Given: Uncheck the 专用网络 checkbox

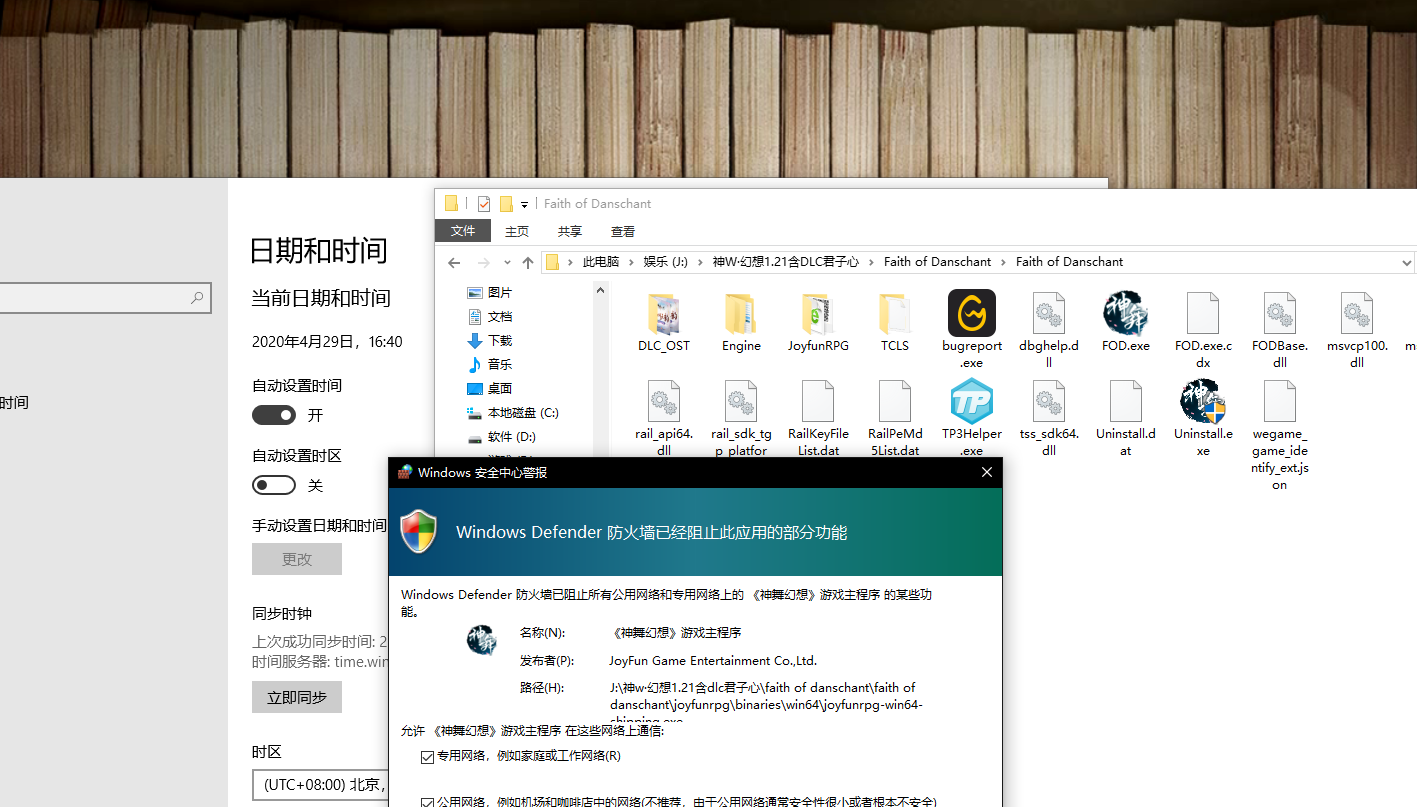Looking at the screenshot, I should click(x=428, y=757).
